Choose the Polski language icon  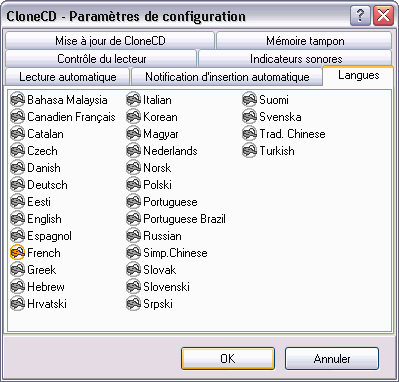(134, 185)
